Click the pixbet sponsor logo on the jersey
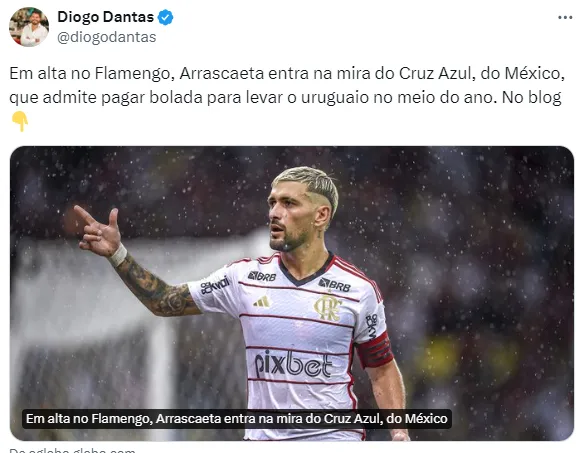The image size is (581, 453). pos(293,363)
